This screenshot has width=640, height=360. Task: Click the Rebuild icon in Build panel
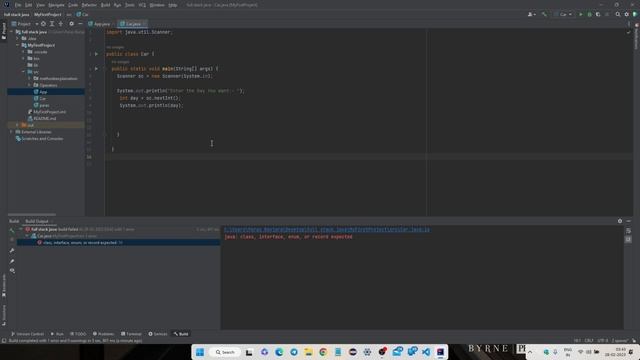12,230
